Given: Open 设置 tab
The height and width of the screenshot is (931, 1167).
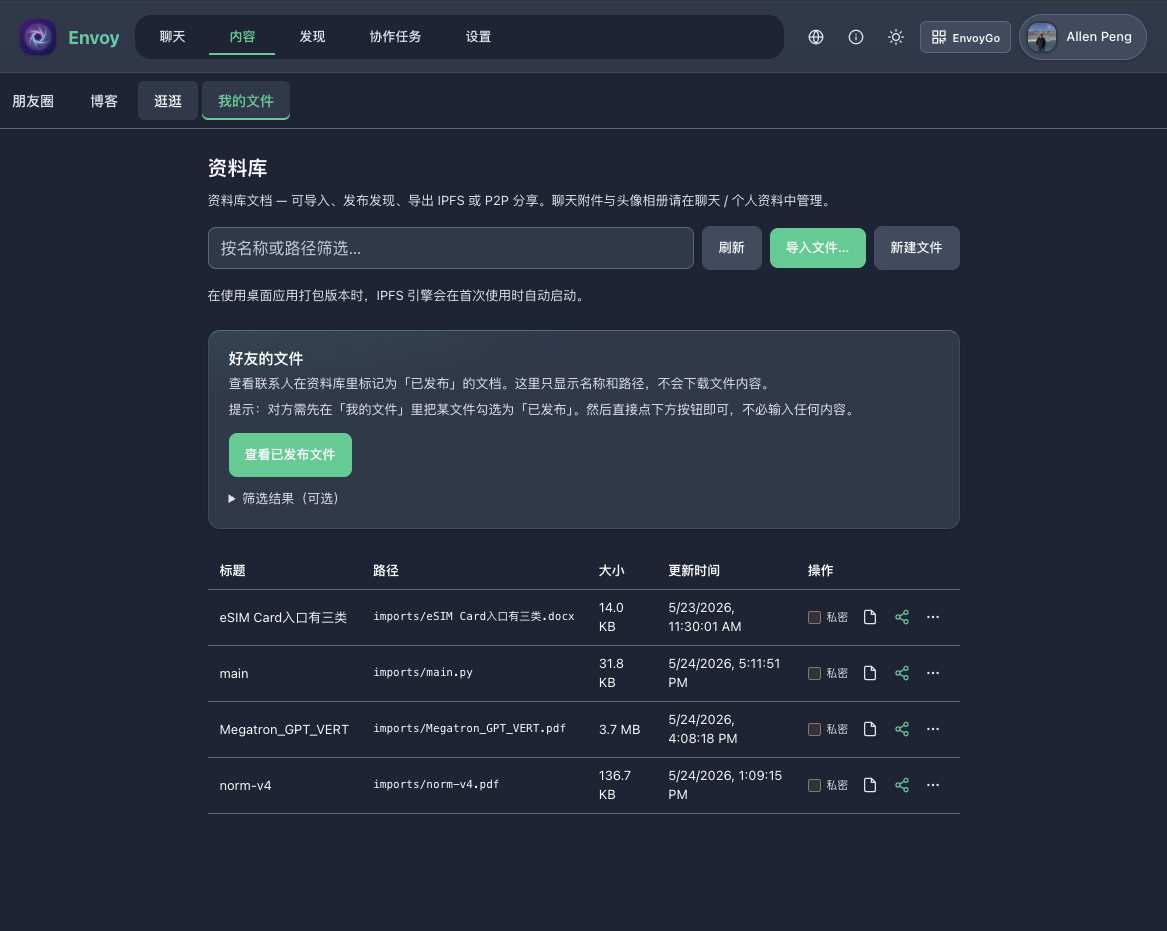Looking at the screenshot, I should click(x=479, y=36).
